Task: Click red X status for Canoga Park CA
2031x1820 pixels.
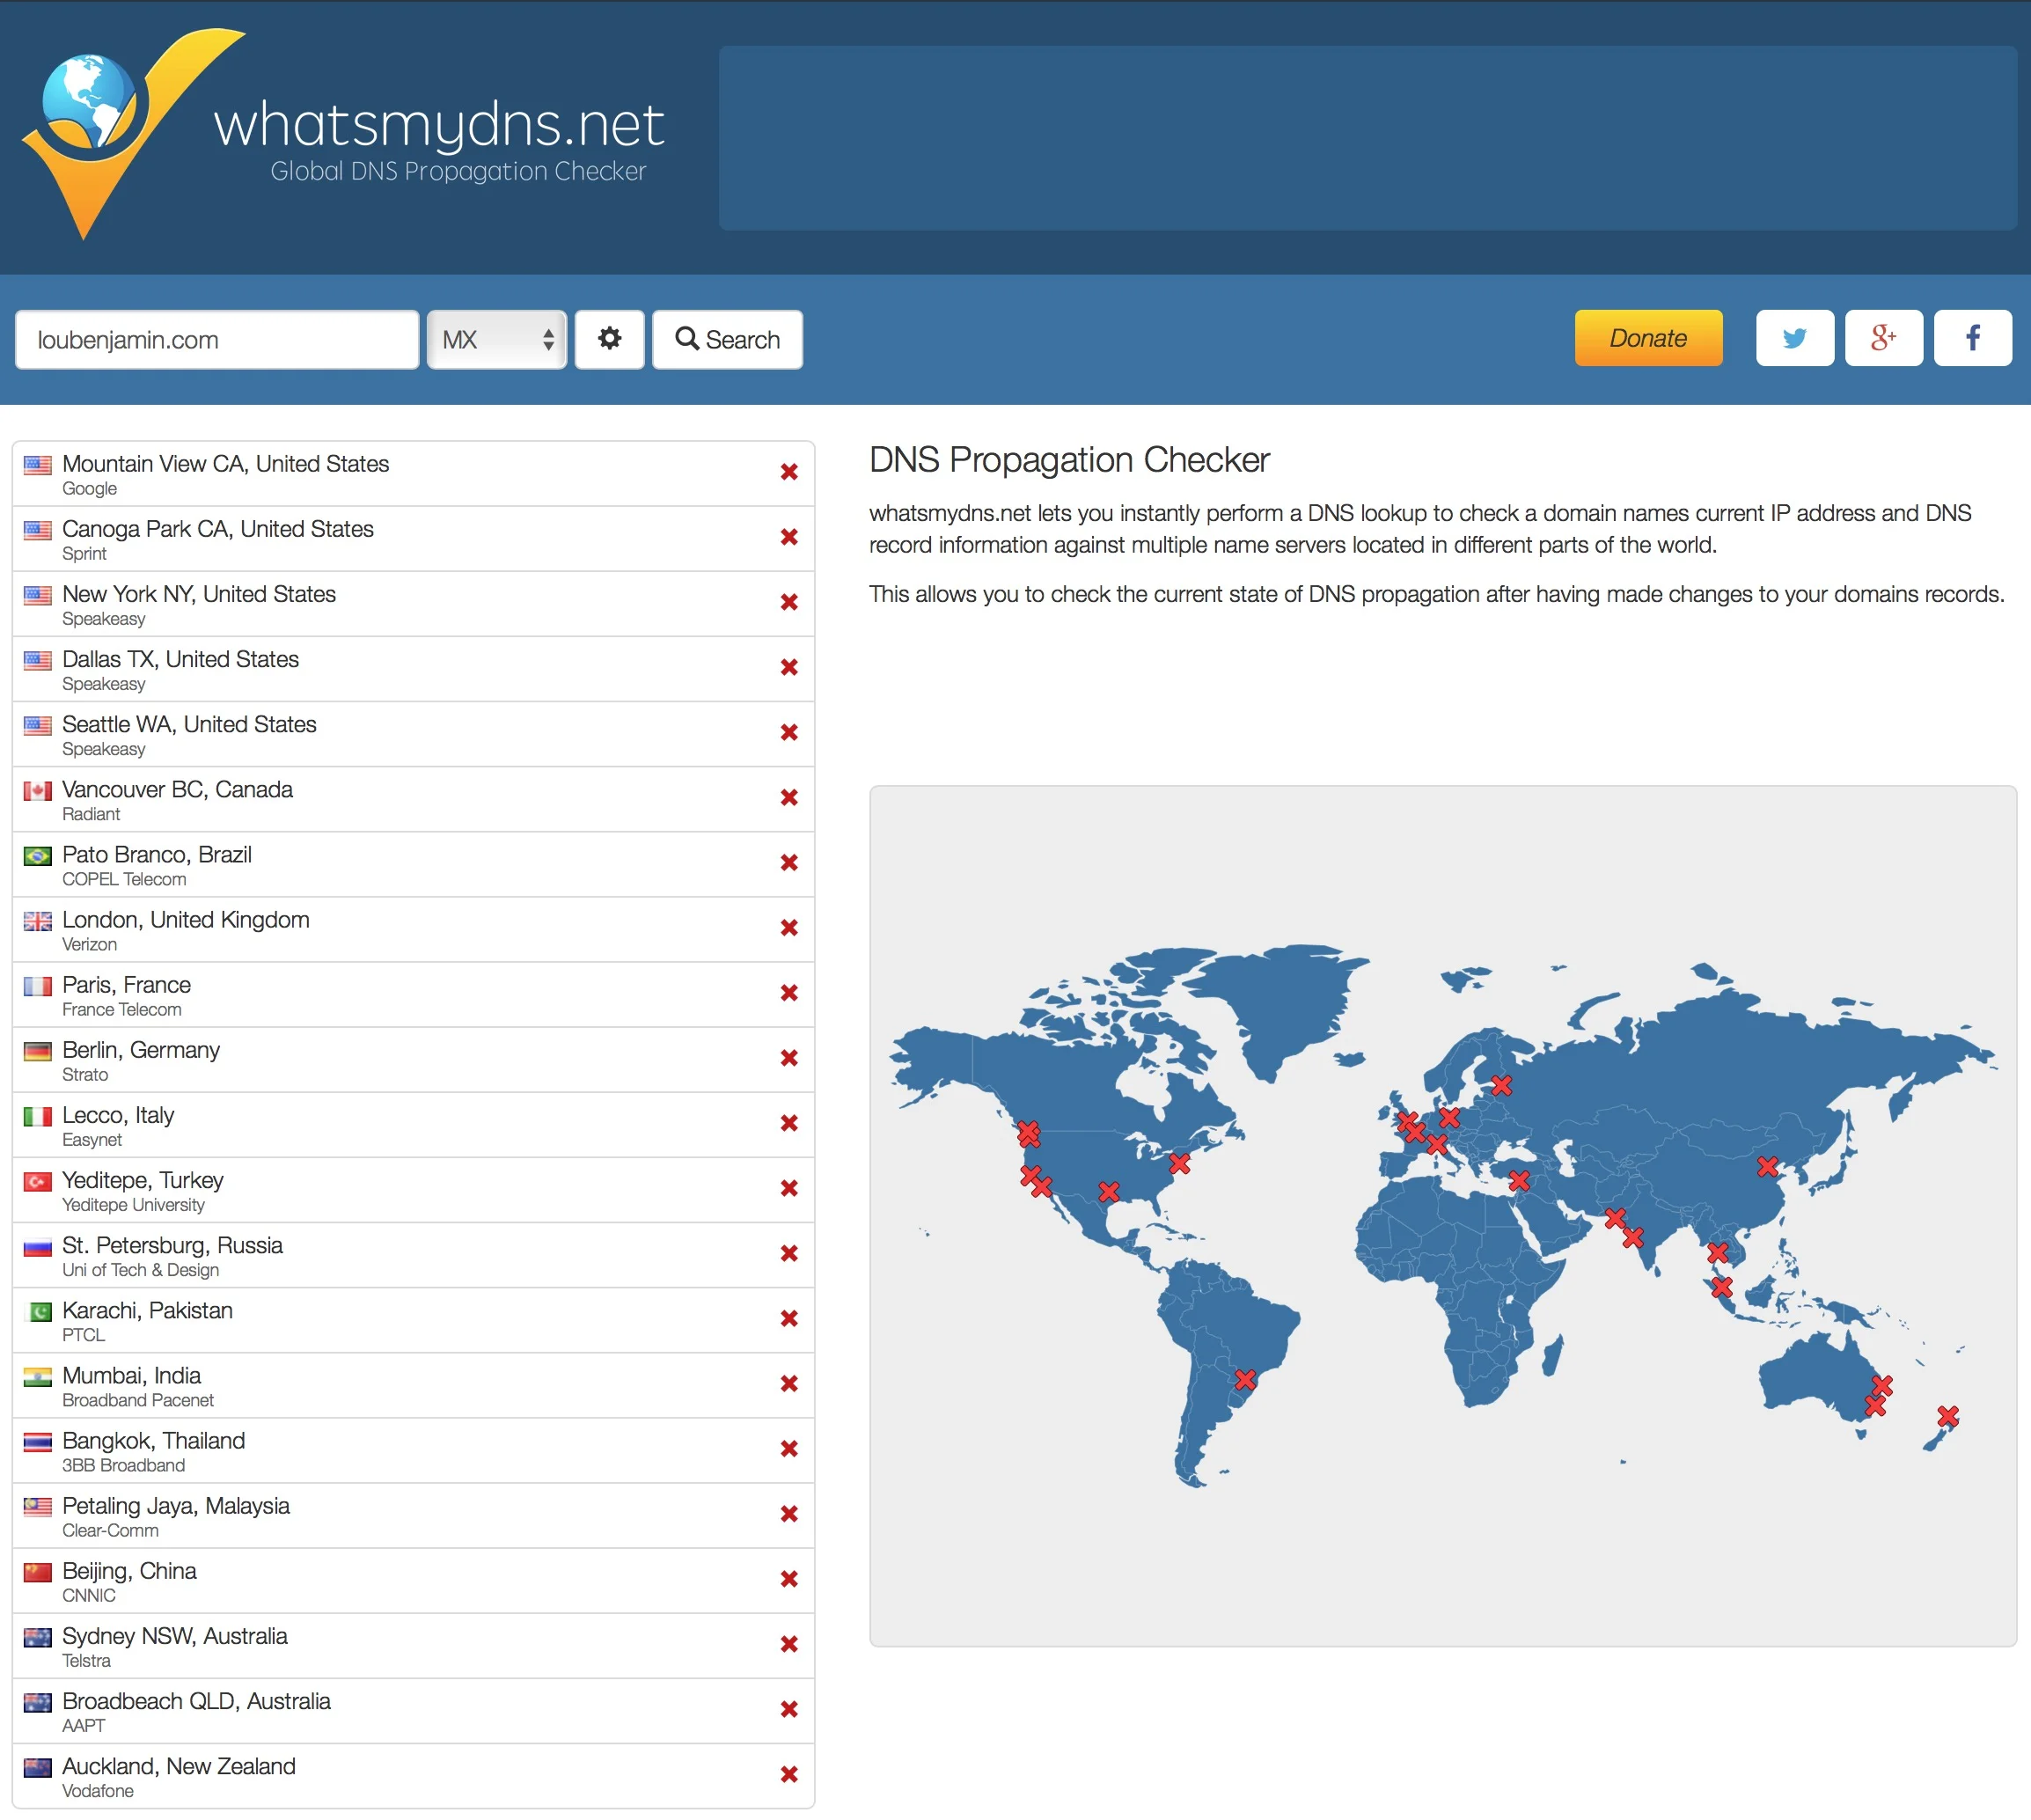Action: 789,537
